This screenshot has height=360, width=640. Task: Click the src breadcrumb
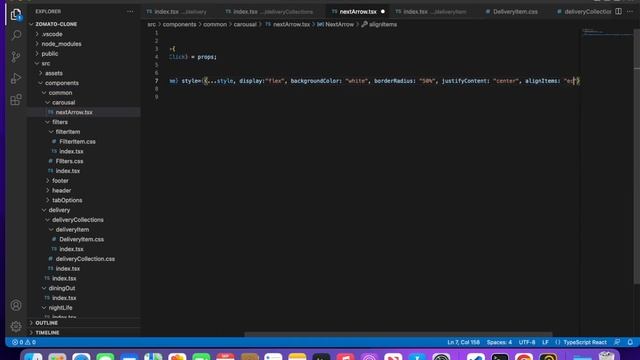point(151,24)
